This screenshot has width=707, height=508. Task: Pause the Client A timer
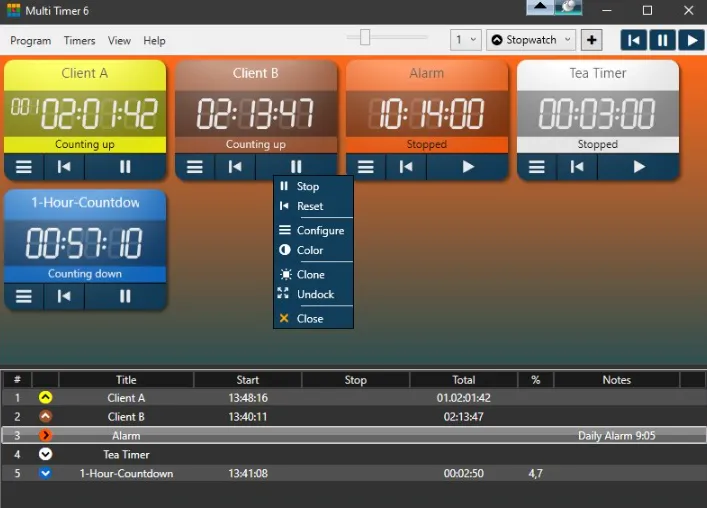click(125, 167)
